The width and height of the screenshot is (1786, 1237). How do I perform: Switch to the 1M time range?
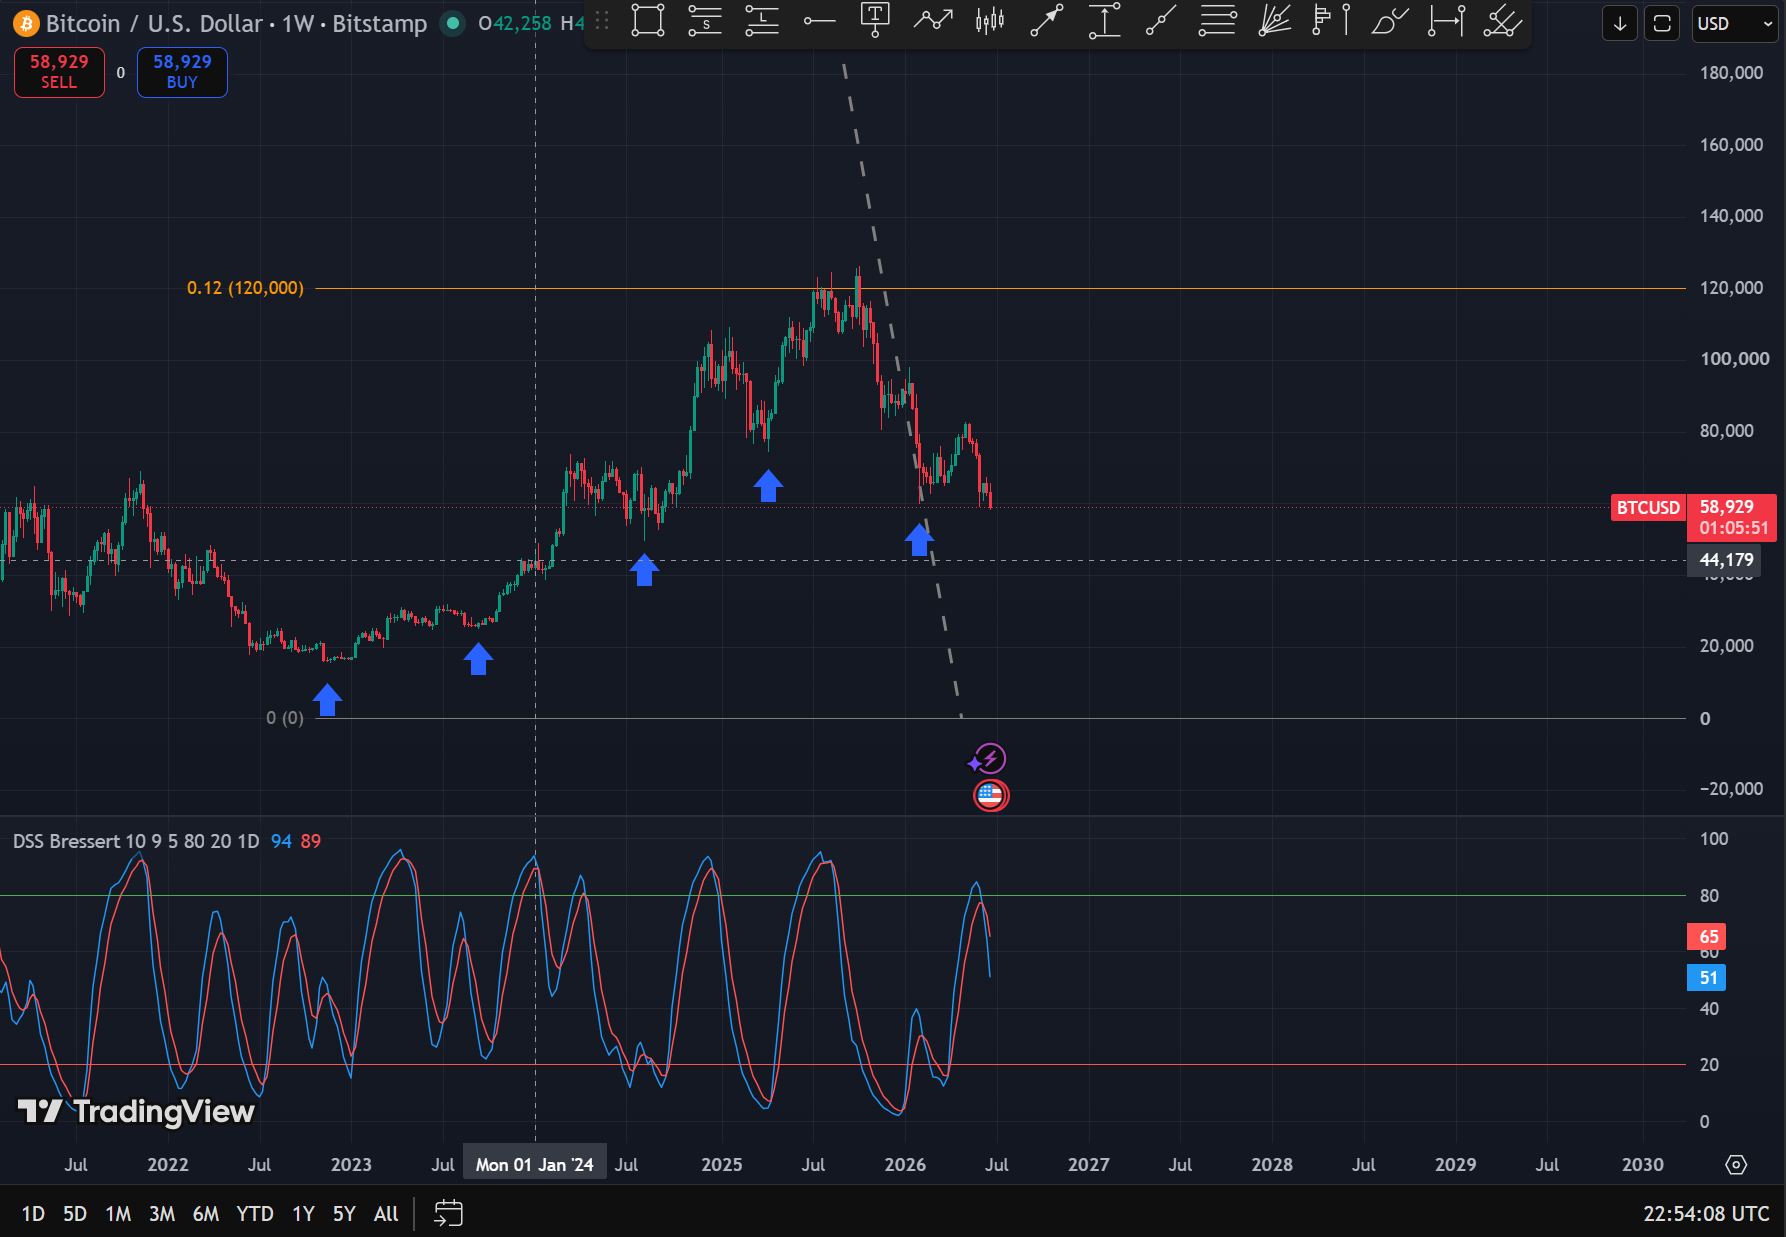[x=118, y=1213]
